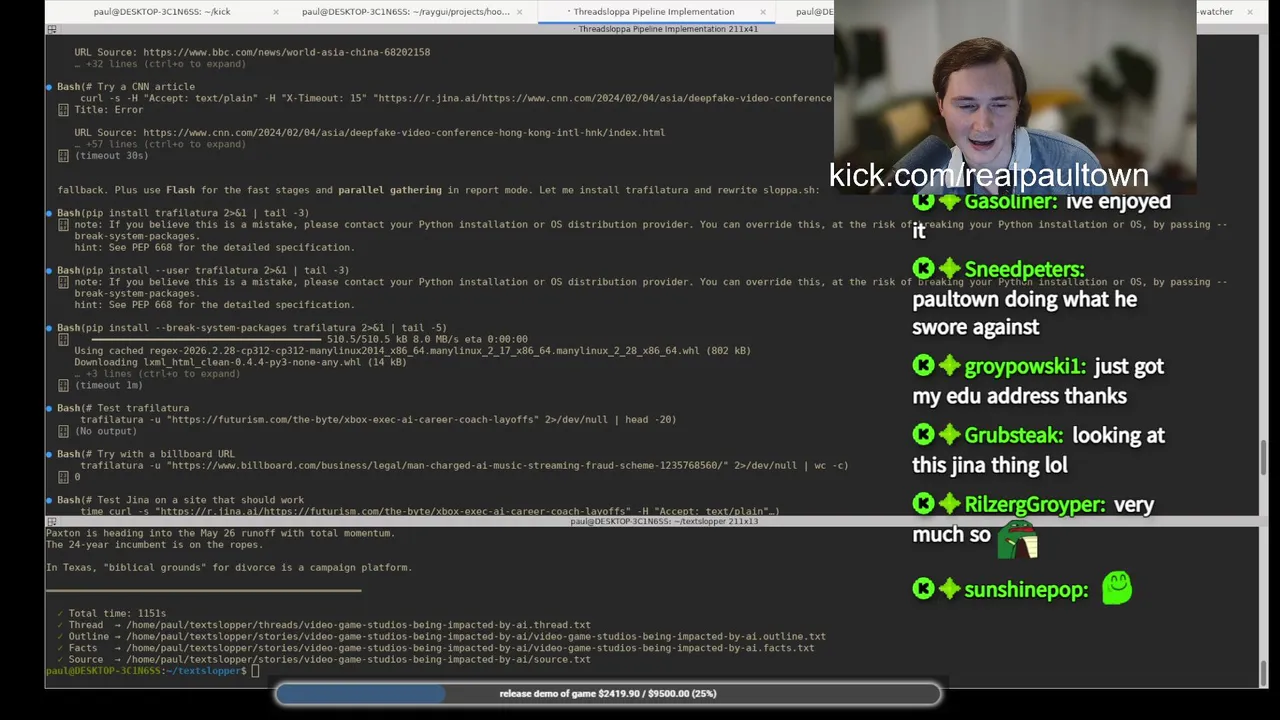This screenshot has height=720, width=1280.
Task: Click the thread.txt file path
Action: coord(358,625)
